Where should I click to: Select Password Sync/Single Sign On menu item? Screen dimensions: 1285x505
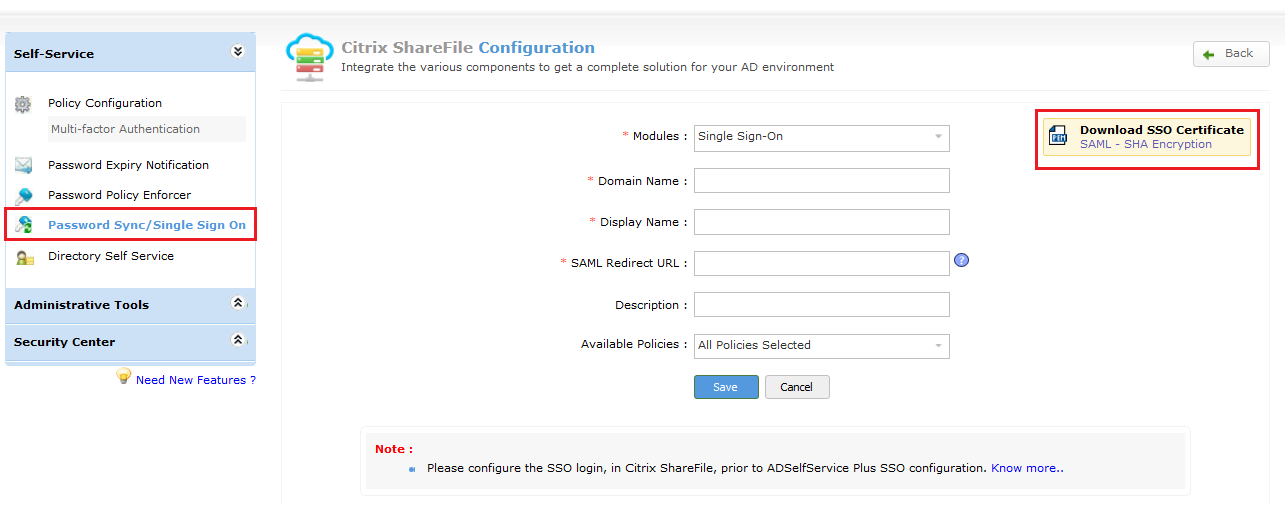(x=147, y=225)
